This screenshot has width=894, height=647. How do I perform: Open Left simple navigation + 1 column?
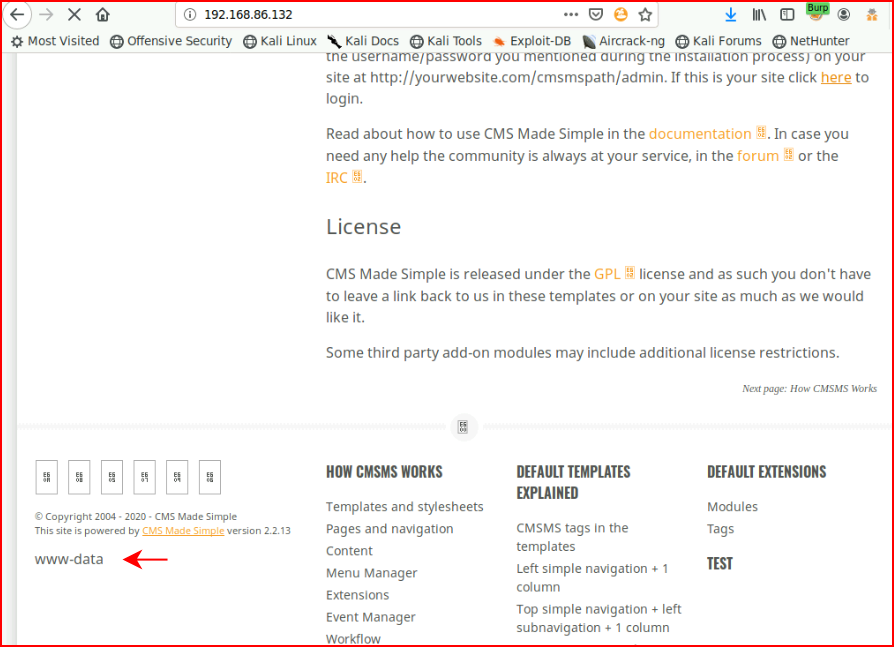coord(592,577)
